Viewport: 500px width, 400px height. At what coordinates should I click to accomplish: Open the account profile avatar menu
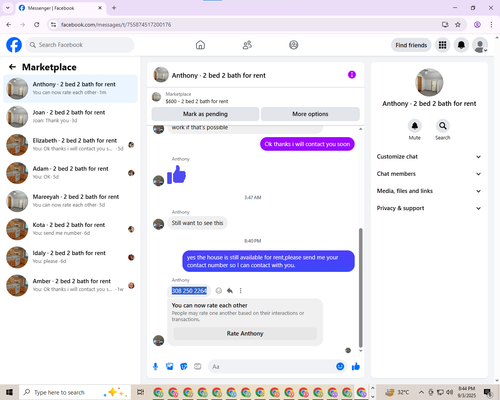click(x=480, y=45)
